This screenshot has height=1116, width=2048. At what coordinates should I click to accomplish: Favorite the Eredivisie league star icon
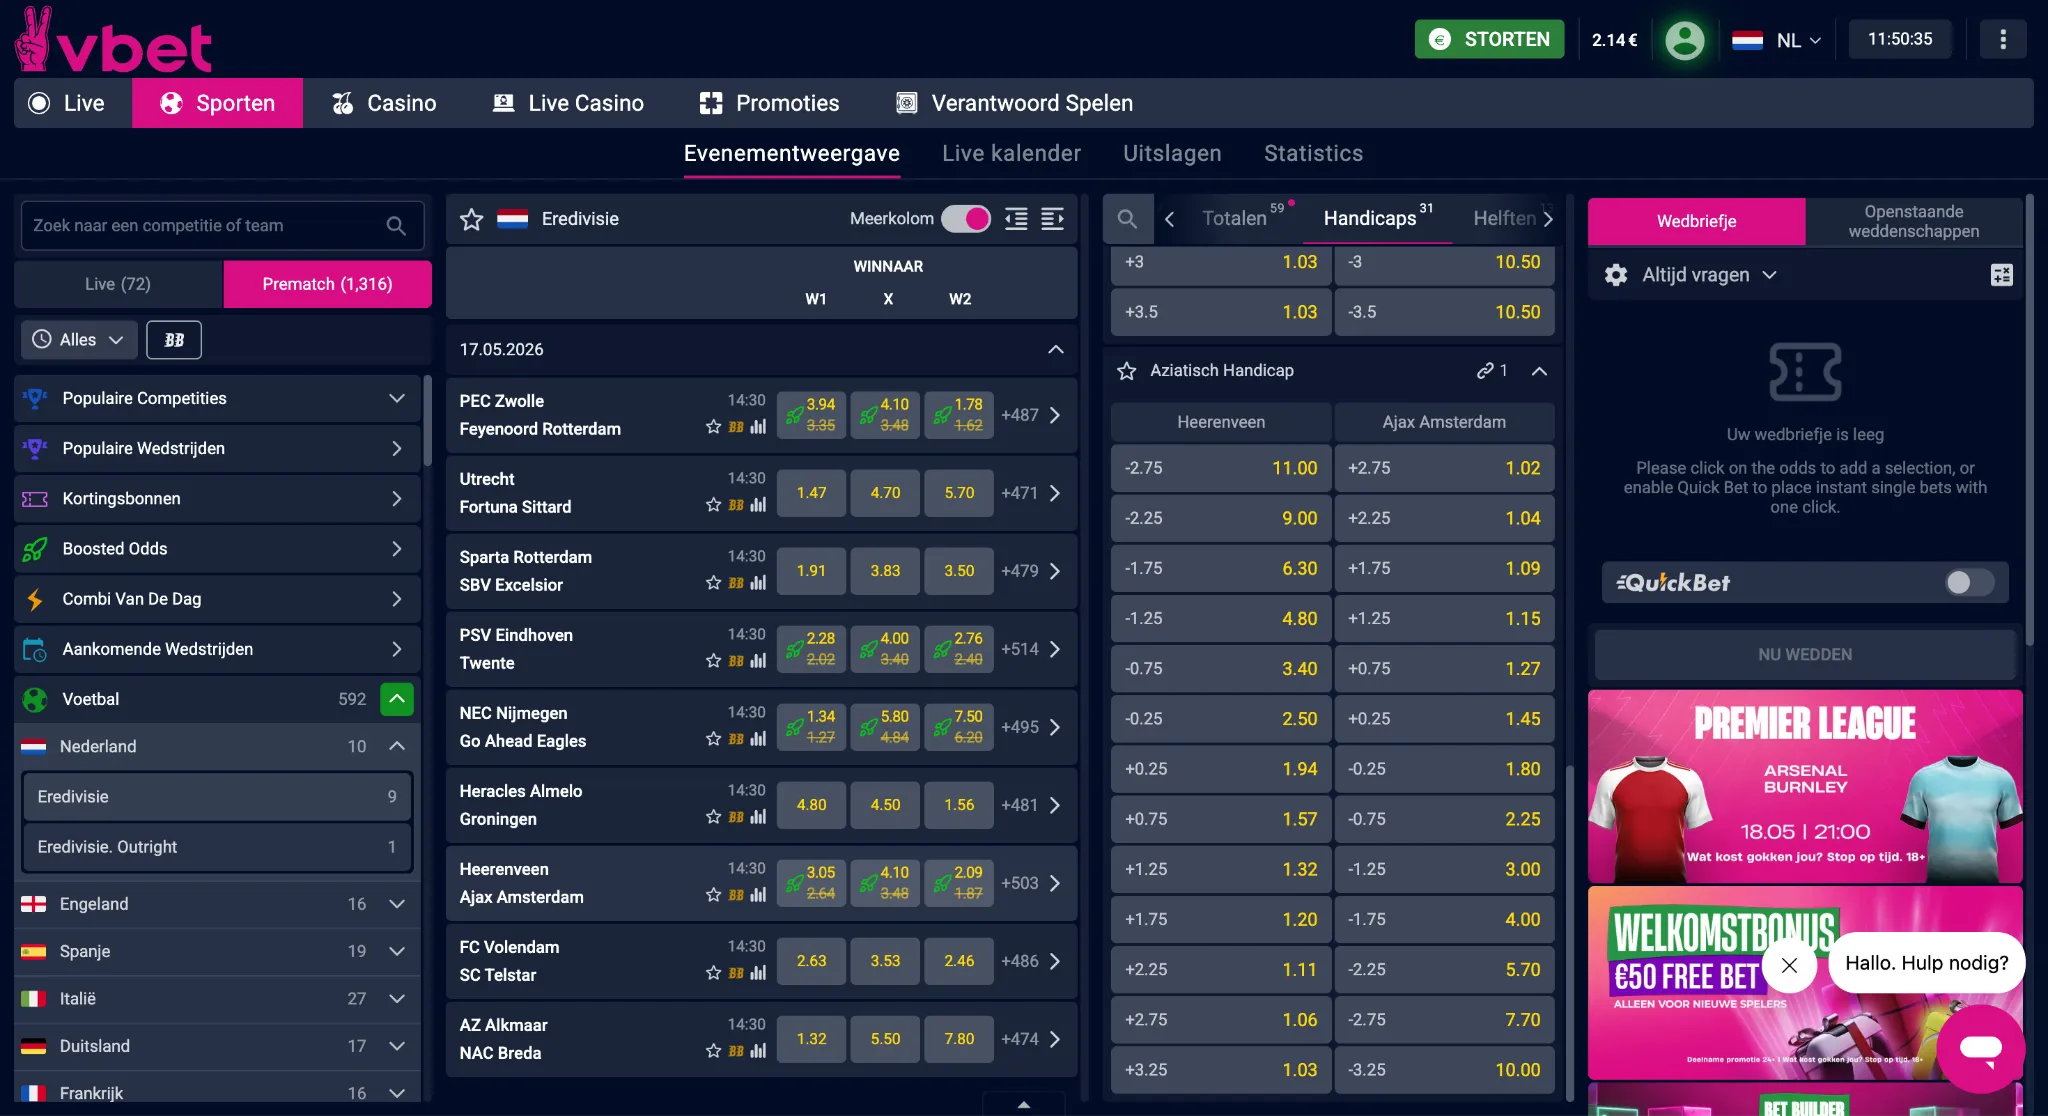coord(472,219)
